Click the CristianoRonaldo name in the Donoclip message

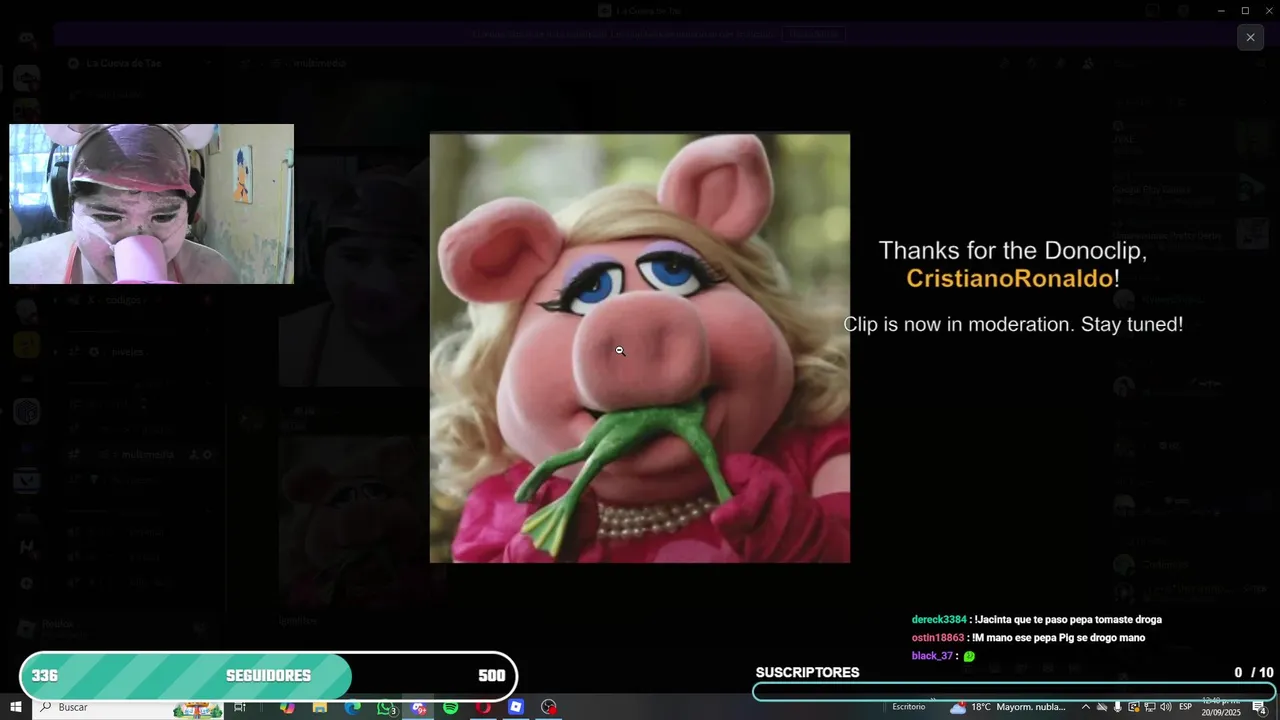pos(1009,278)
